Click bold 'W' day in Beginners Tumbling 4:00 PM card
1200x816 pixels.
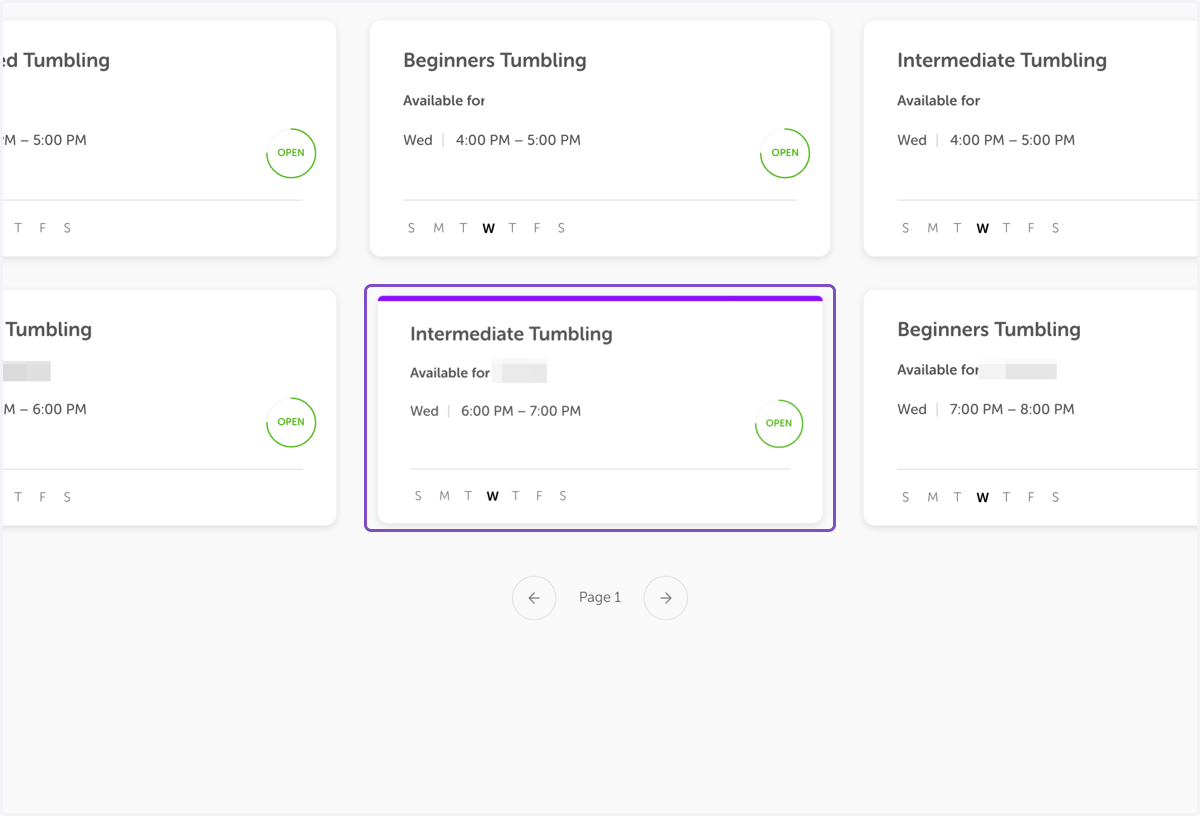coord(488,228)
